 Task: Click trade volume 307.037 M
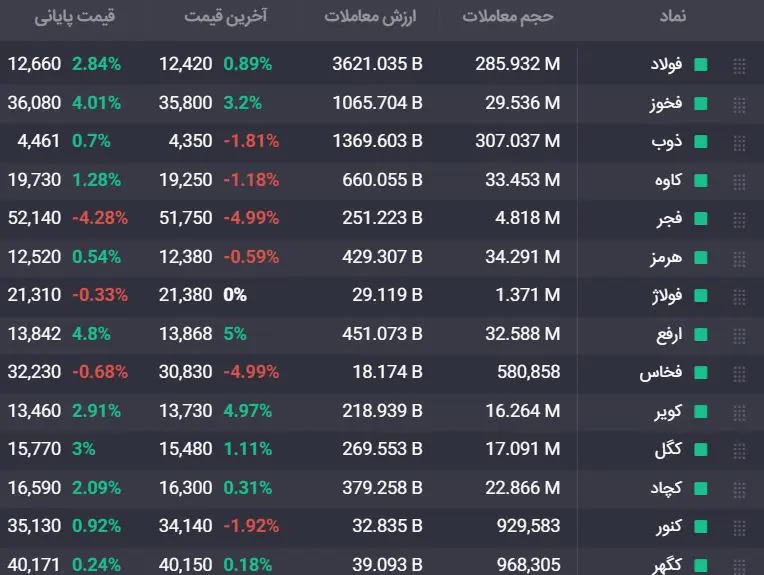pyautogui.click(x=517, y=141)
